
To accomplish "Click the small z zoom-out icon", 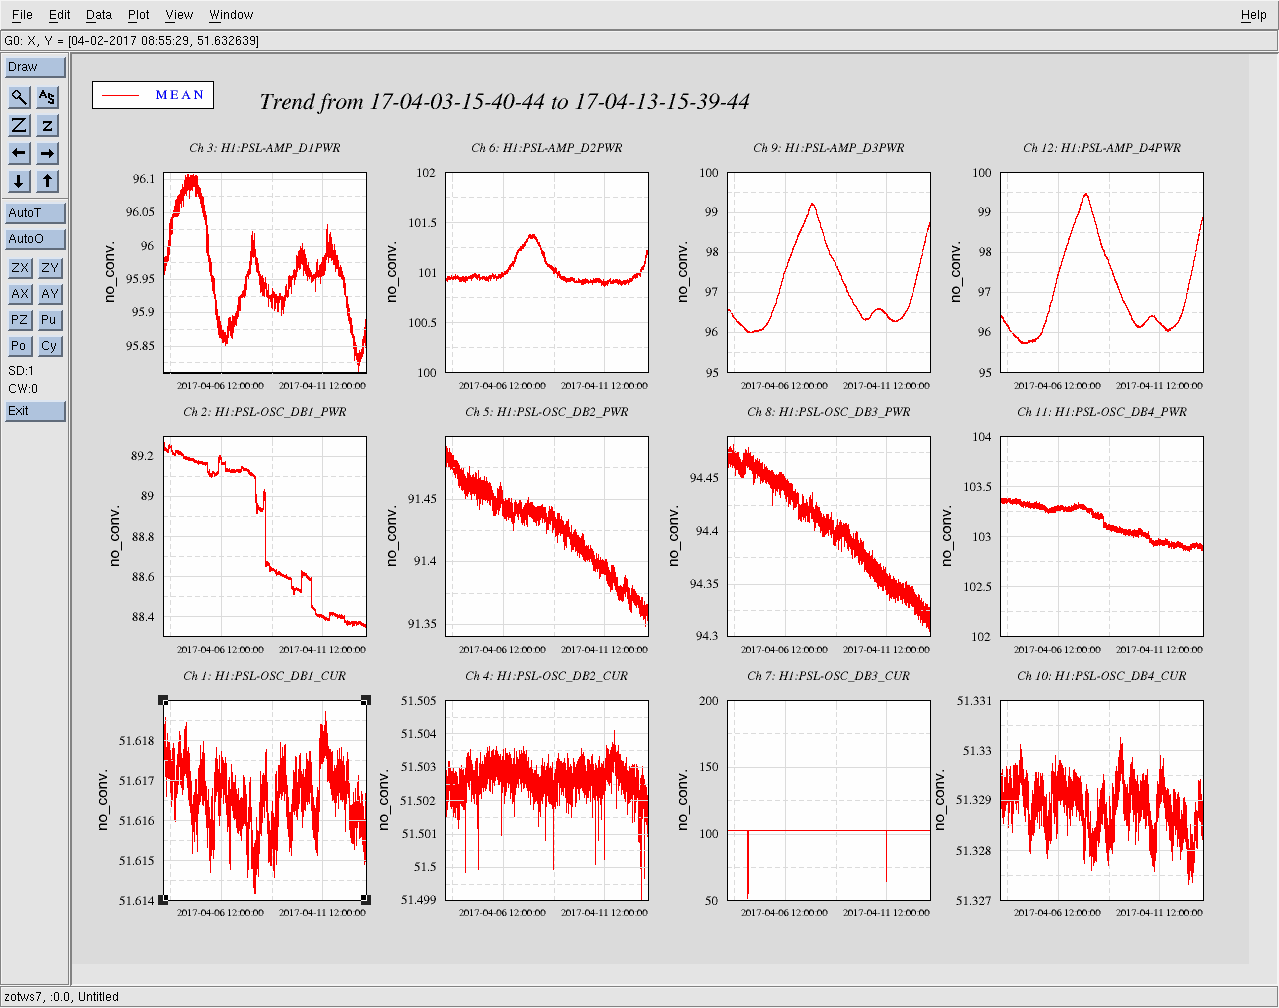I will pos(48,125).
